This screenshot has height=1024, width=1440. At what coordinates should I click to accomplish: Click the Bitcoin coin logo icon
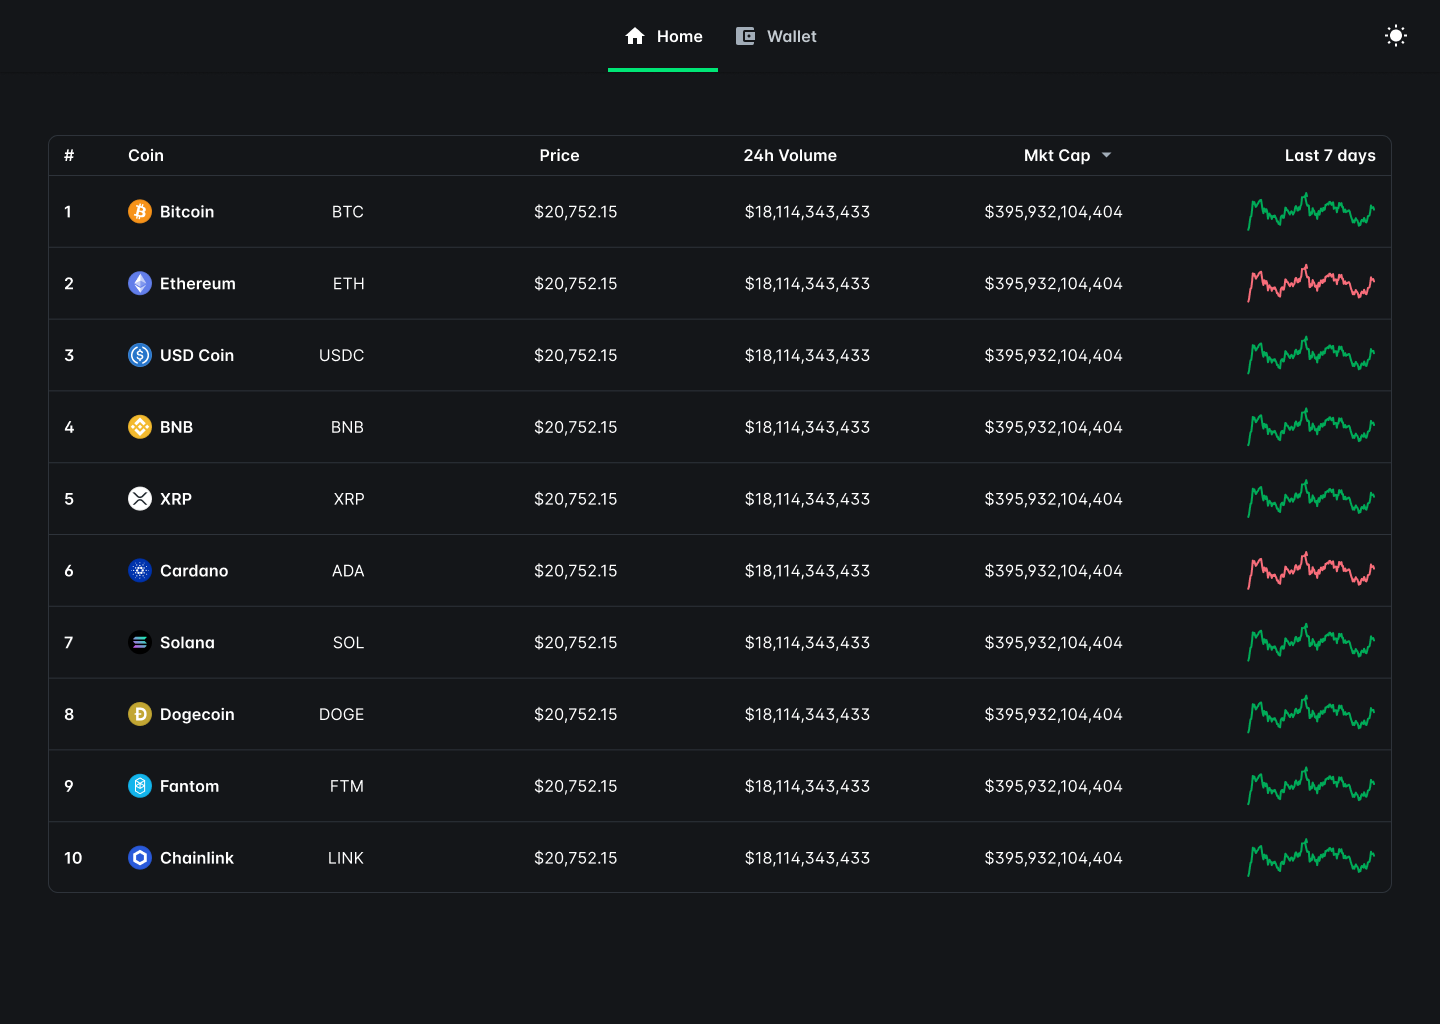pos(140,211)
